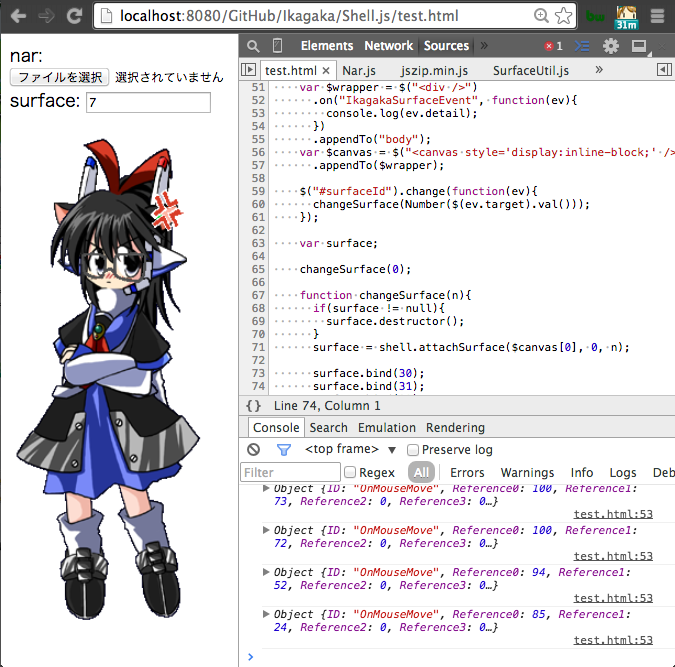
Task: Click the "Line 74, Column 1" status text
Action: pyautogui.click(x=327, y=406)
